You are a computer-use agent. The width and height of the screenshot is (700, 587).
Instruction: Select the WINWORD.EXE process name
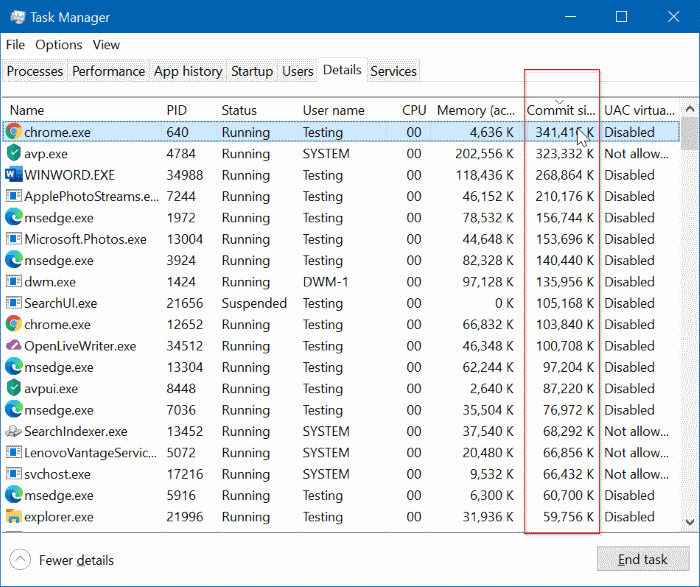70,175
